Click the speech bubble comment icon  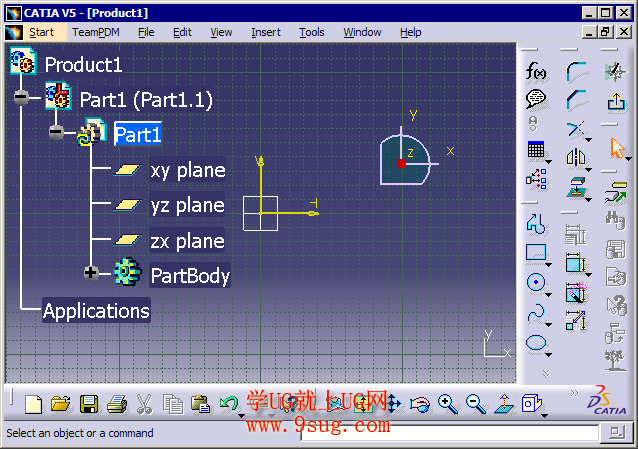[536, 99]
